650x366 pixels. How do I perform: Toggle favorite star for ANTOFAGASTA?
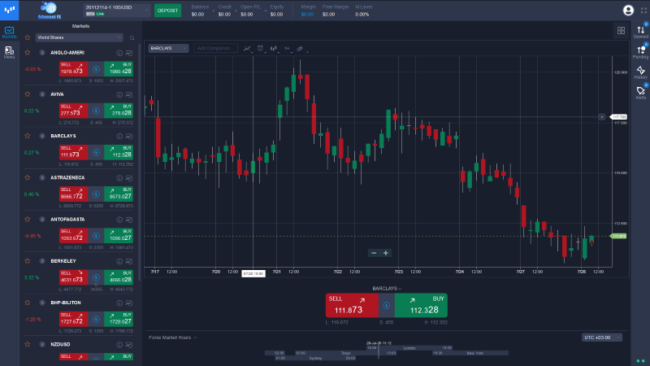[x=27, y=219]
